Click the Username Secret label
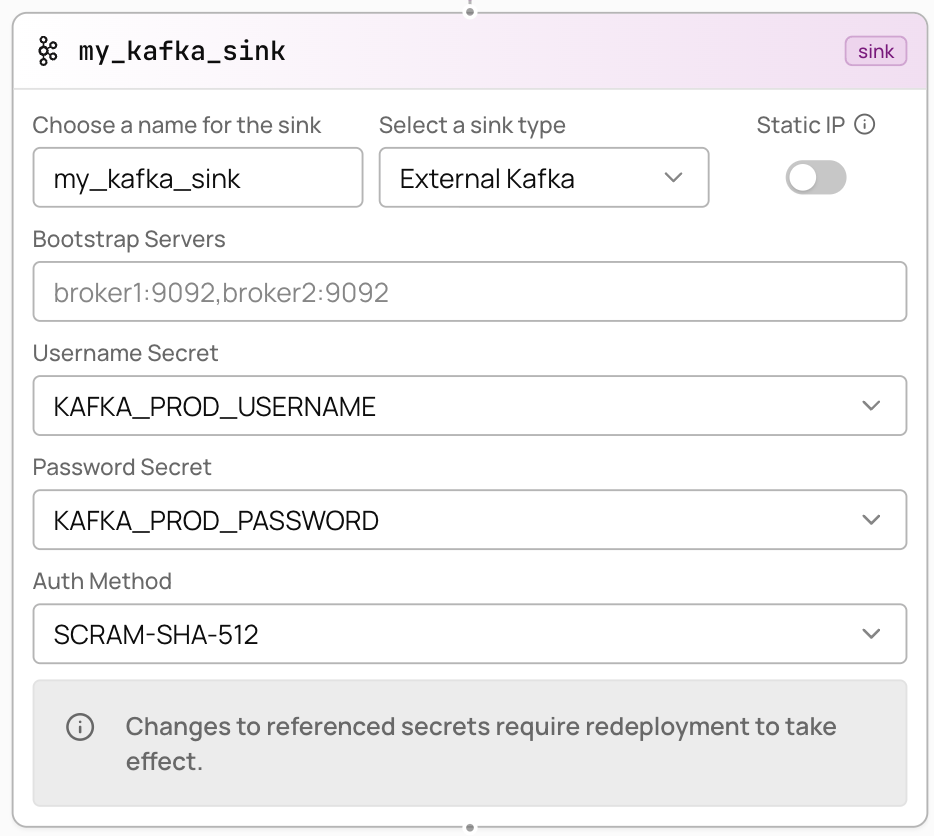This screenshot has width=934, height=836. 125,353
